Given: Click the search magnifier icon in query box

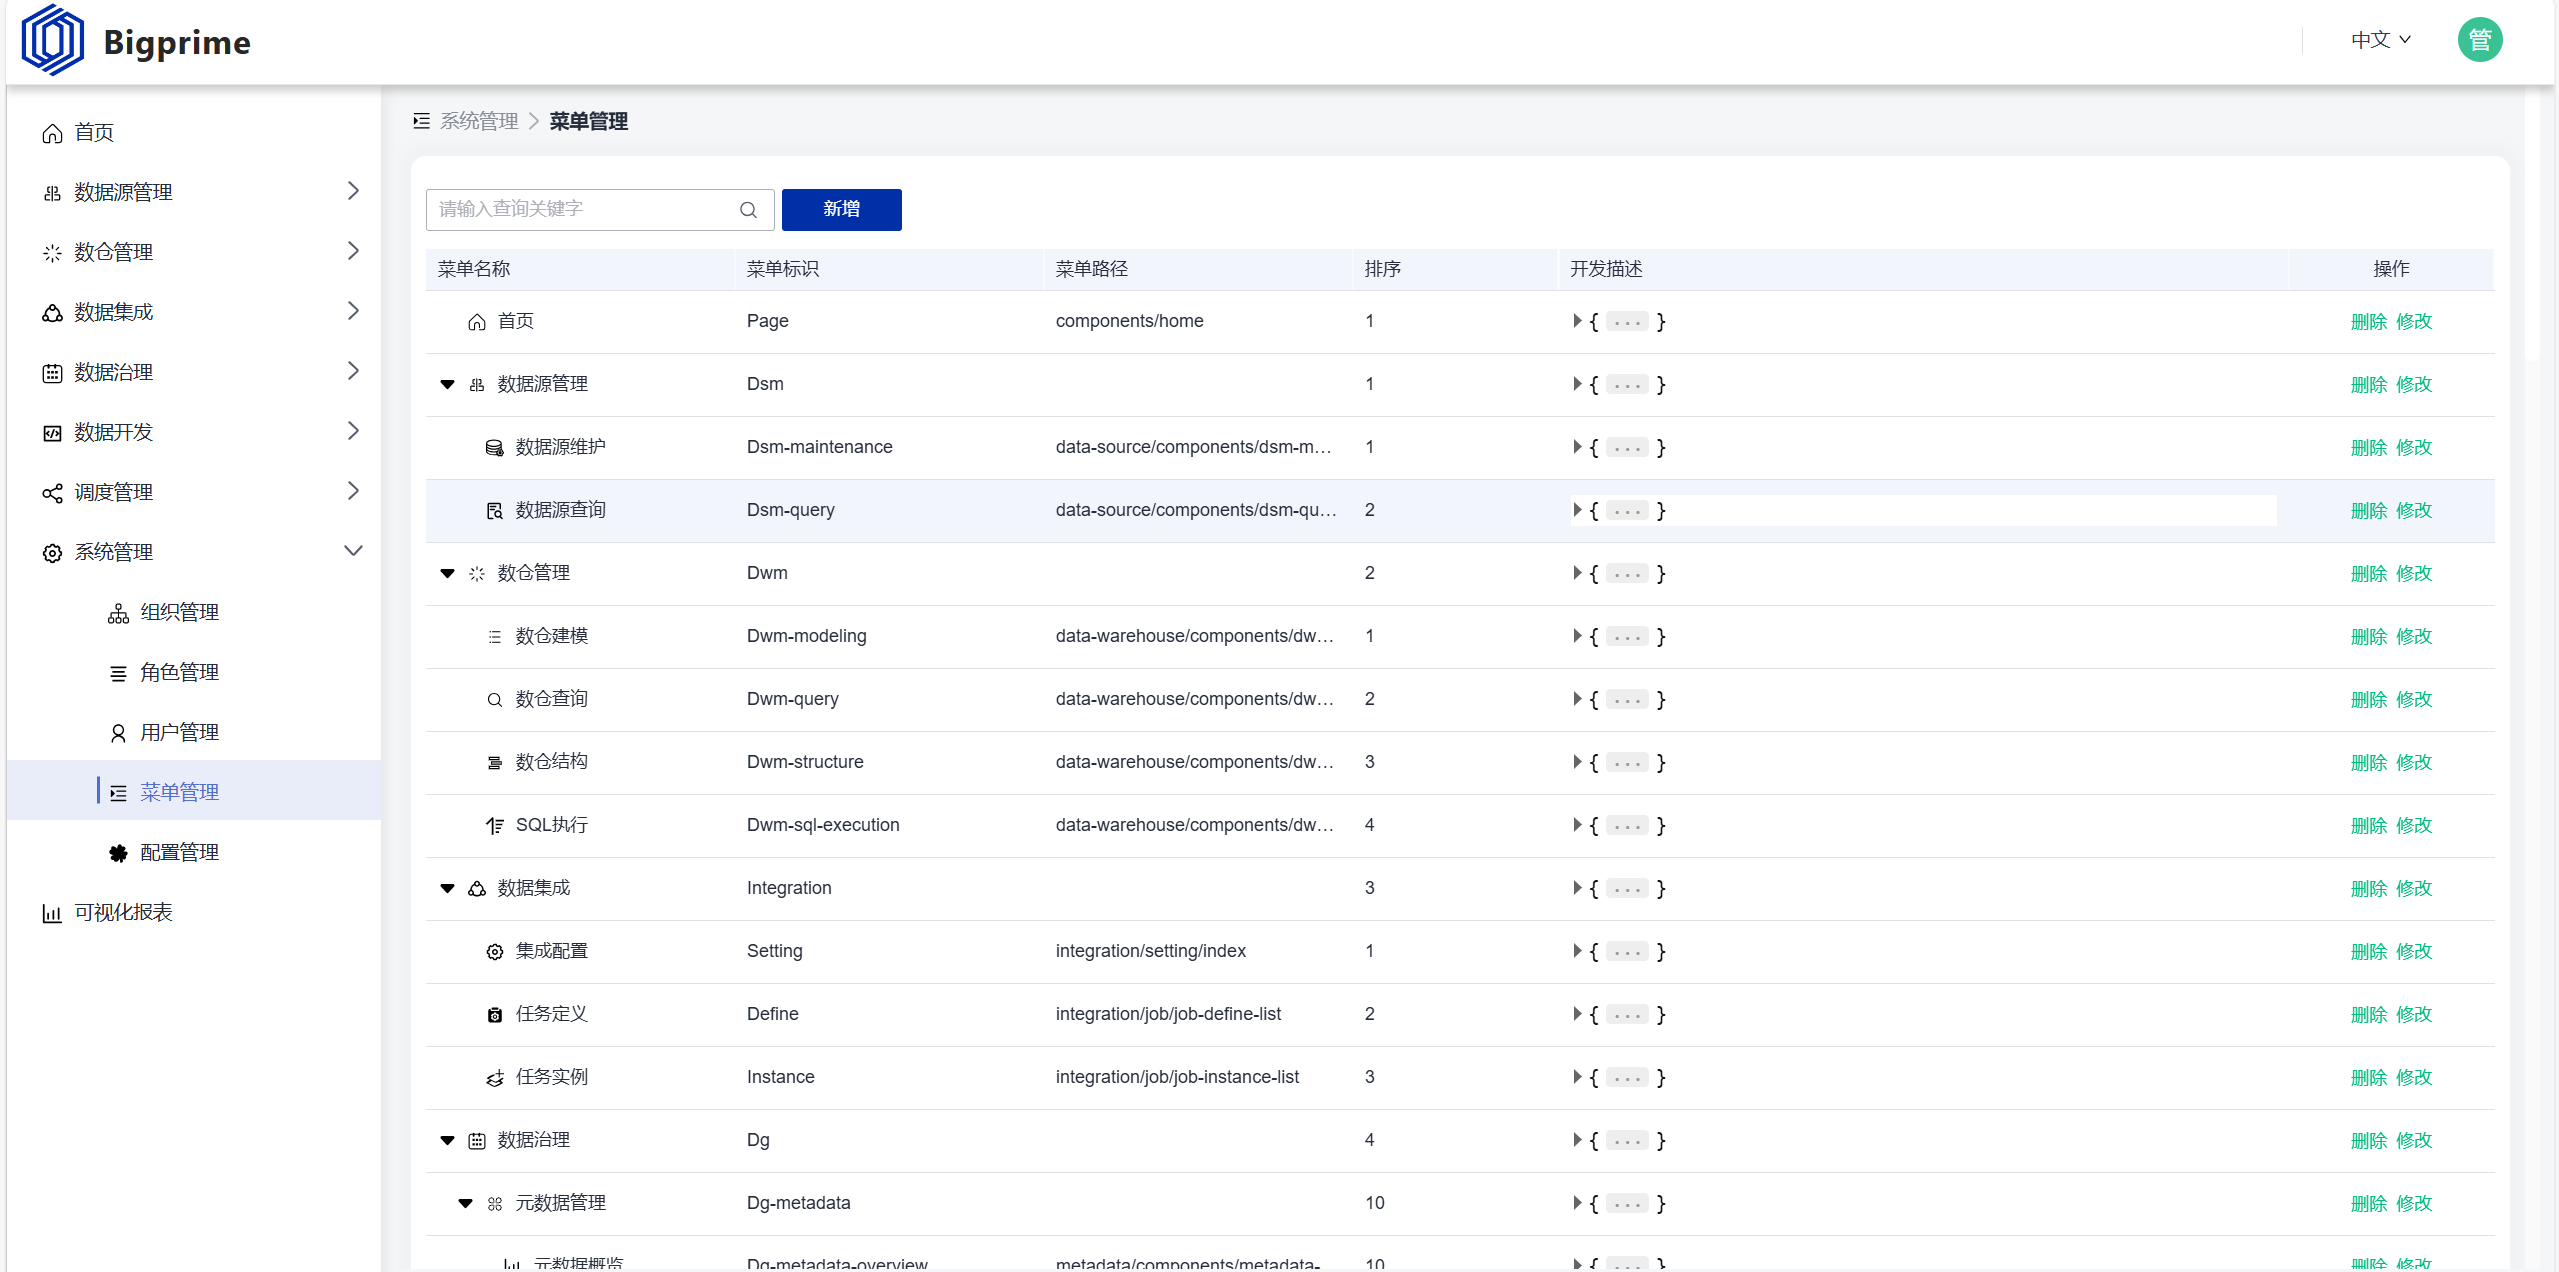Looking at the screenshot, I should click(x=748, y=210).
